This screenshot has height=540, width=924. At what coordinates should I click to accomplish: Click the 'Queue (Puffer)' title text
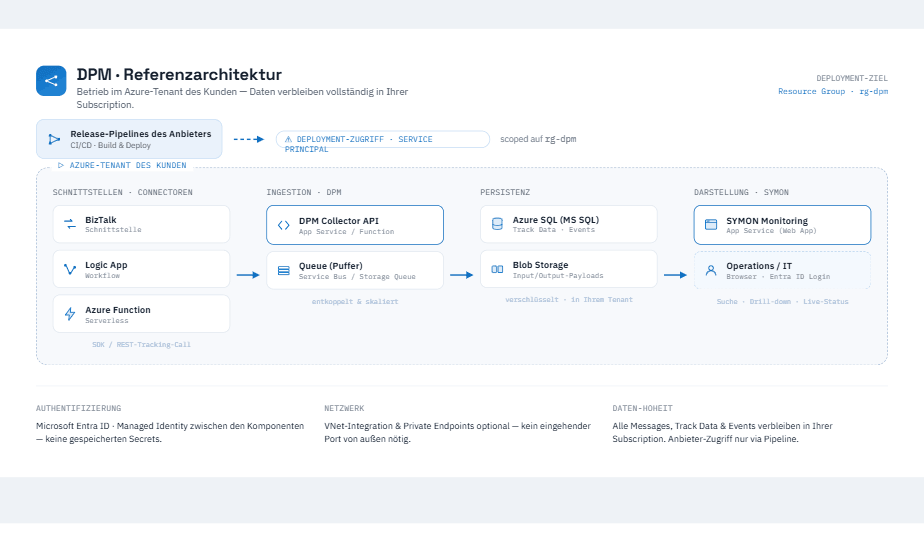(x=331, y=266)
